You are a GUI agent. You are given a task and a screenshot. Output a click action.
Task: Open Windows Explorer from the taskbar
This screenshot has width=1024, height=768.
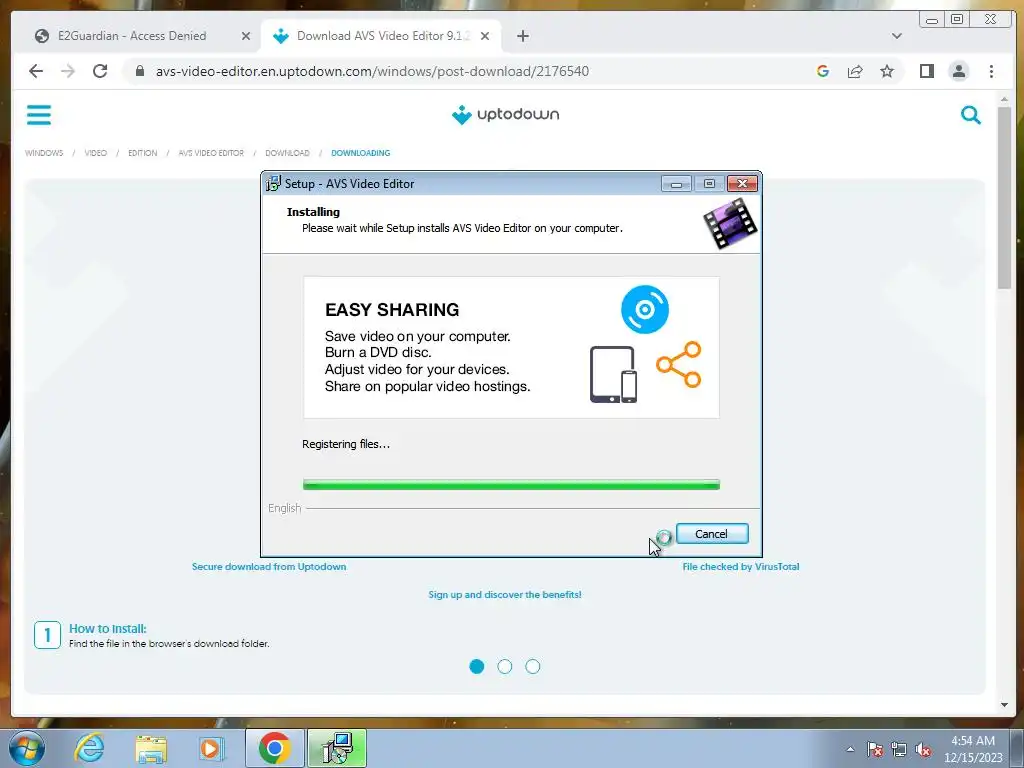[x=151, y=748]
